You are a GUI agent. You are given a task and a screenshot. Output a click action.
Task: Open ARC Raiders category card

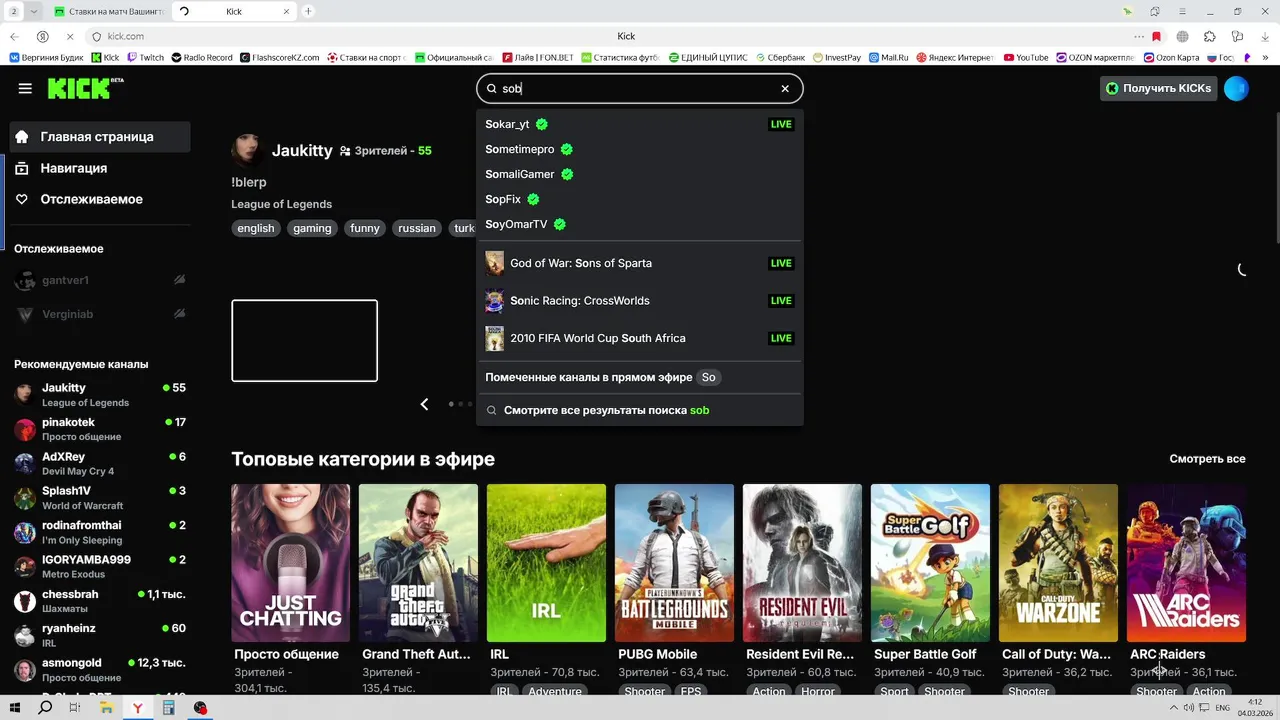[1186, 563]
